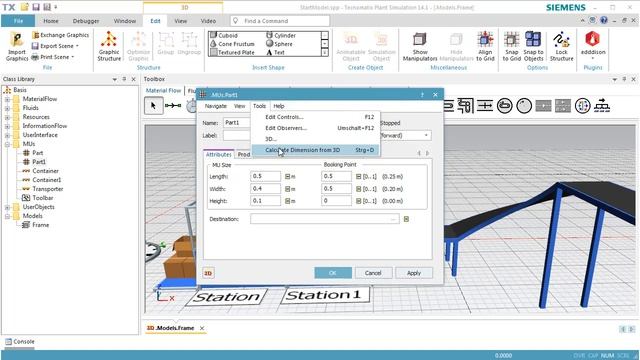Click the Save icon in quick access bar

click(x=36, y=7)
